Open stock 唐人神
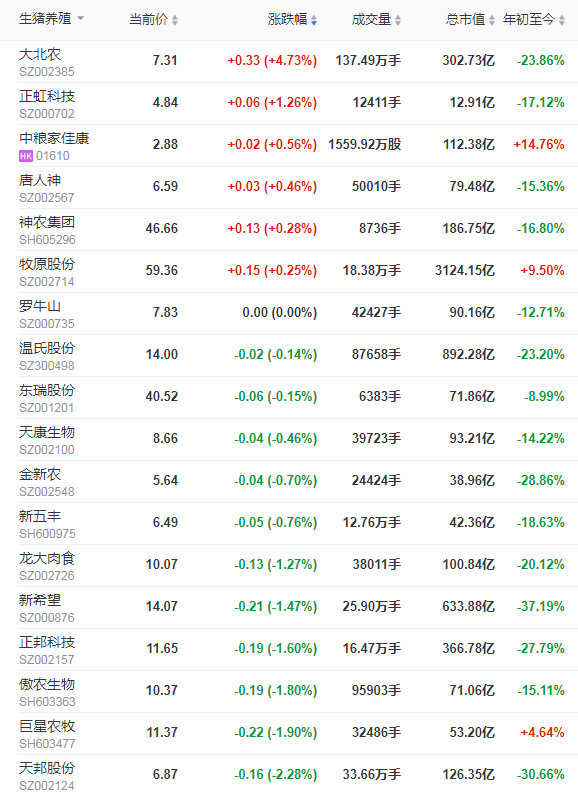Viewport: 578px width, 795px height. (x=40, y=180)
